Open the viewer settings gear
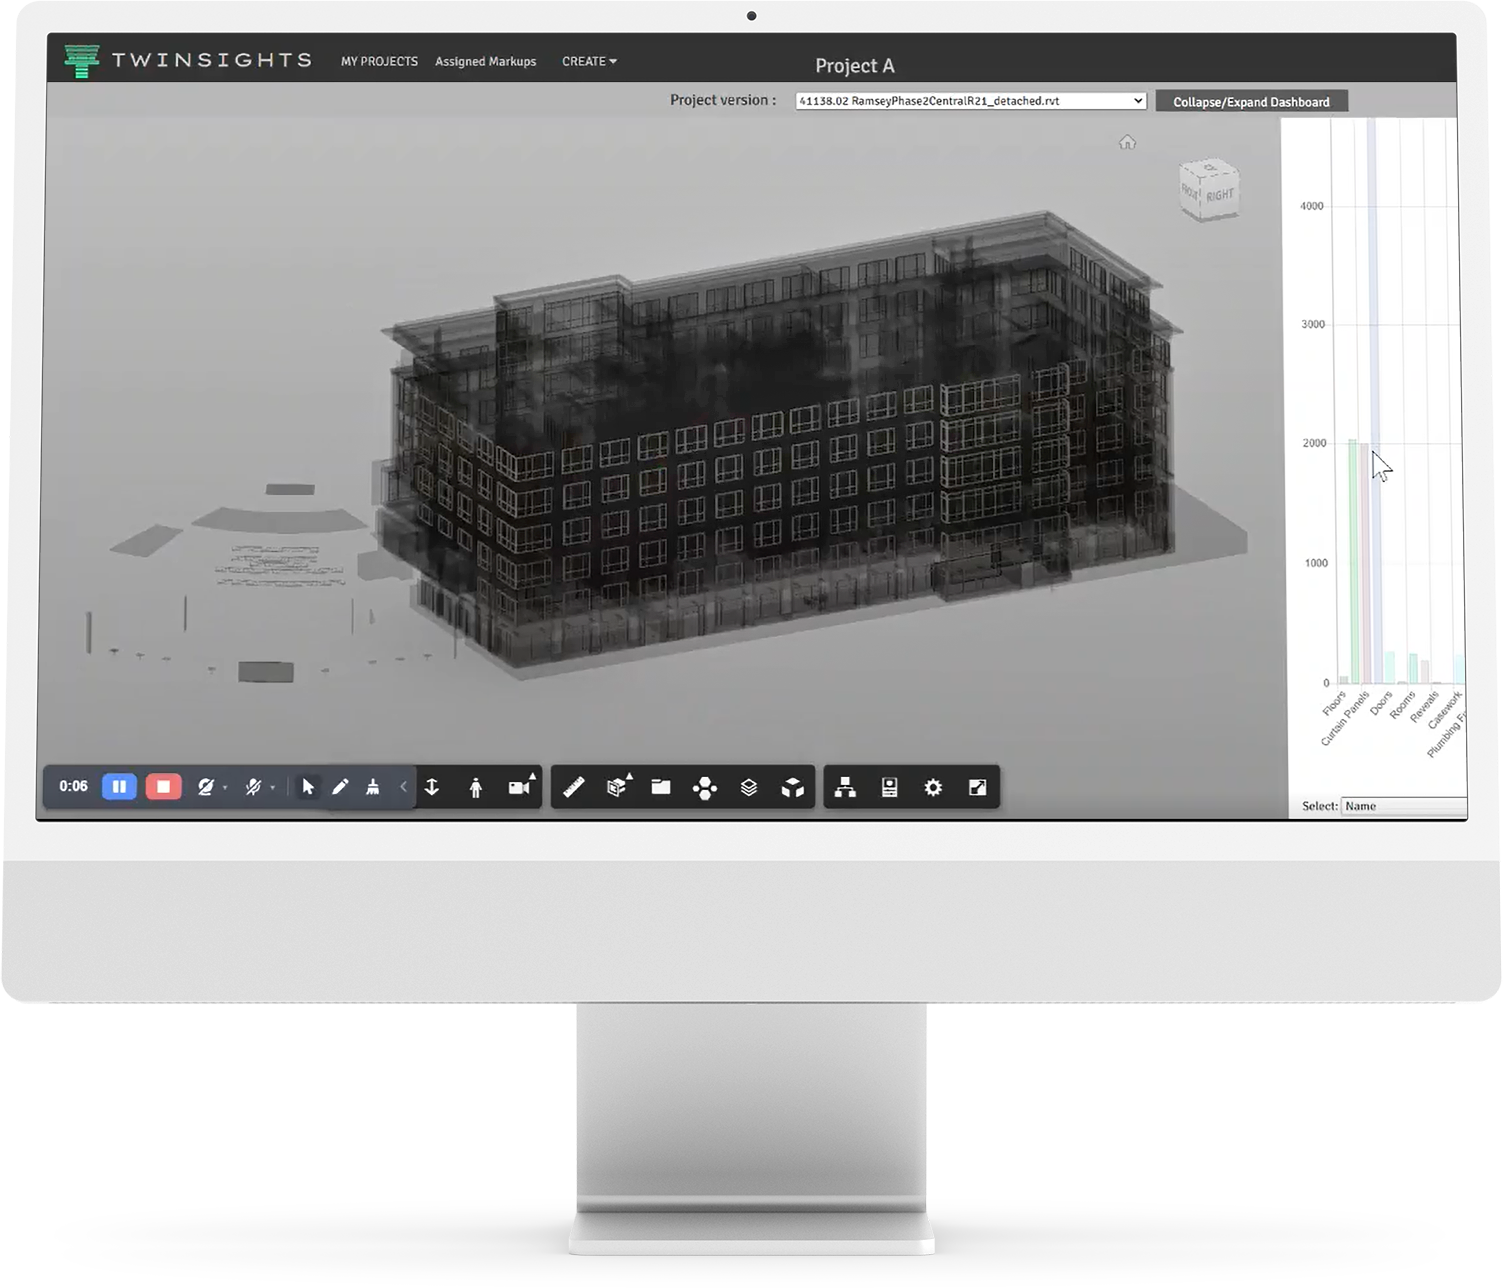 coord(933,788)
